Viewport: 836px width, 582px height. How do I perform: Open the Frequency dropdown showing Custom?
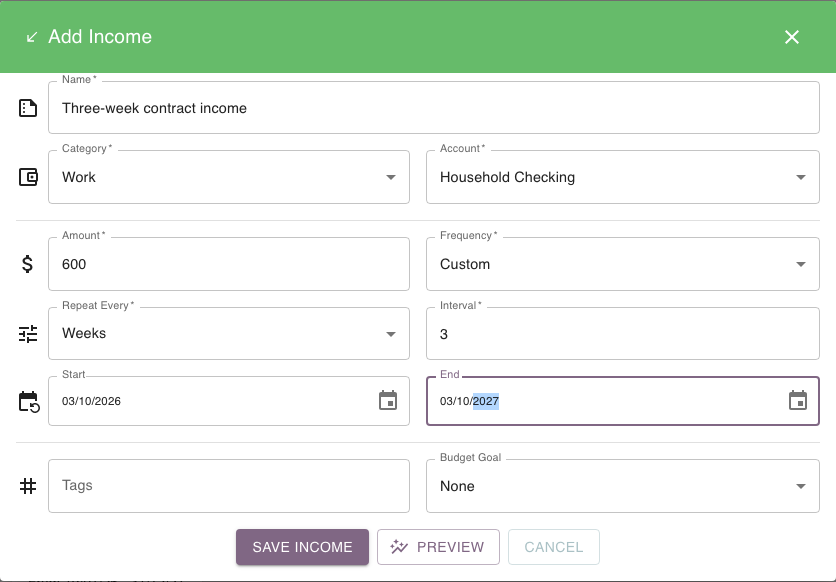623,264
